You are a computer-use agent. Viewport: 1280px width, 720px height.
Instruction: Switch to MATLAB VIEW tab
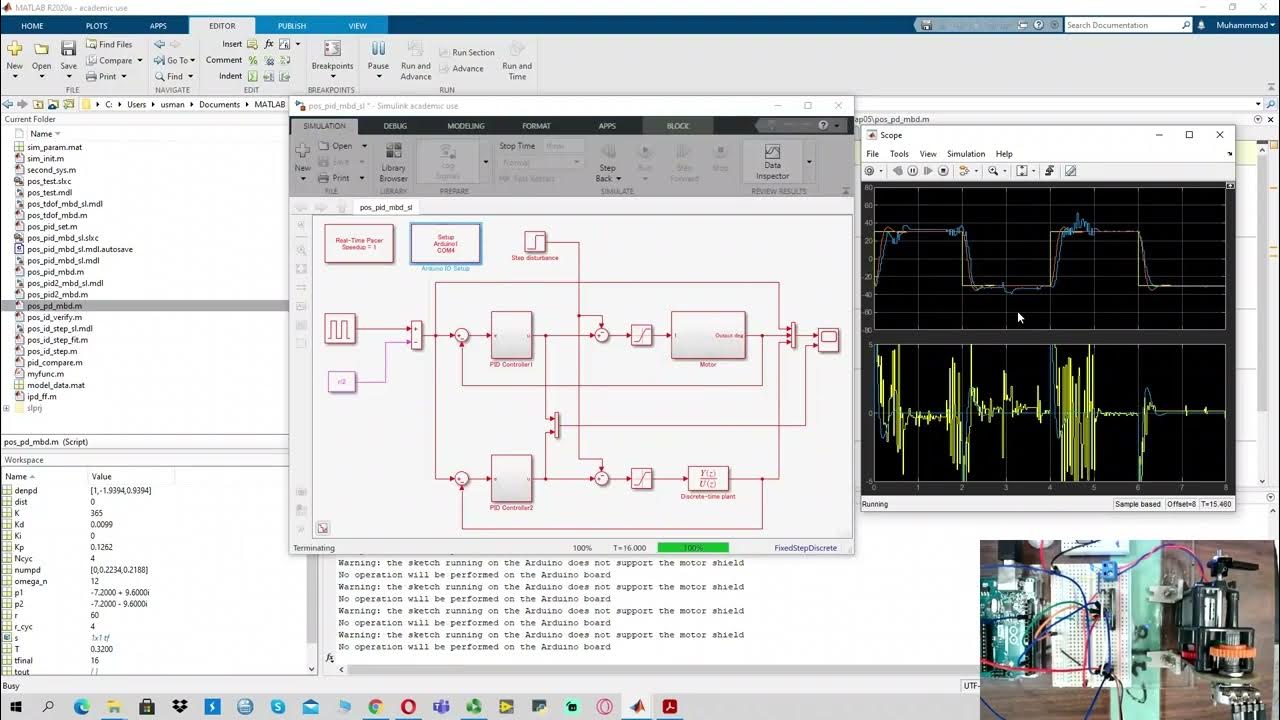pos(357,26)
